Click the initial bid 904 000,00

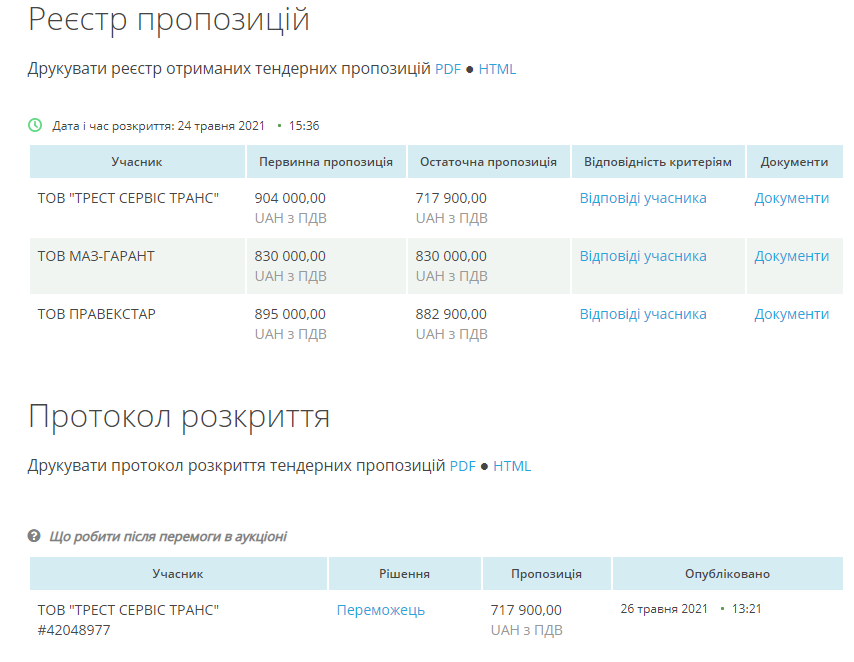click(290, 198)
